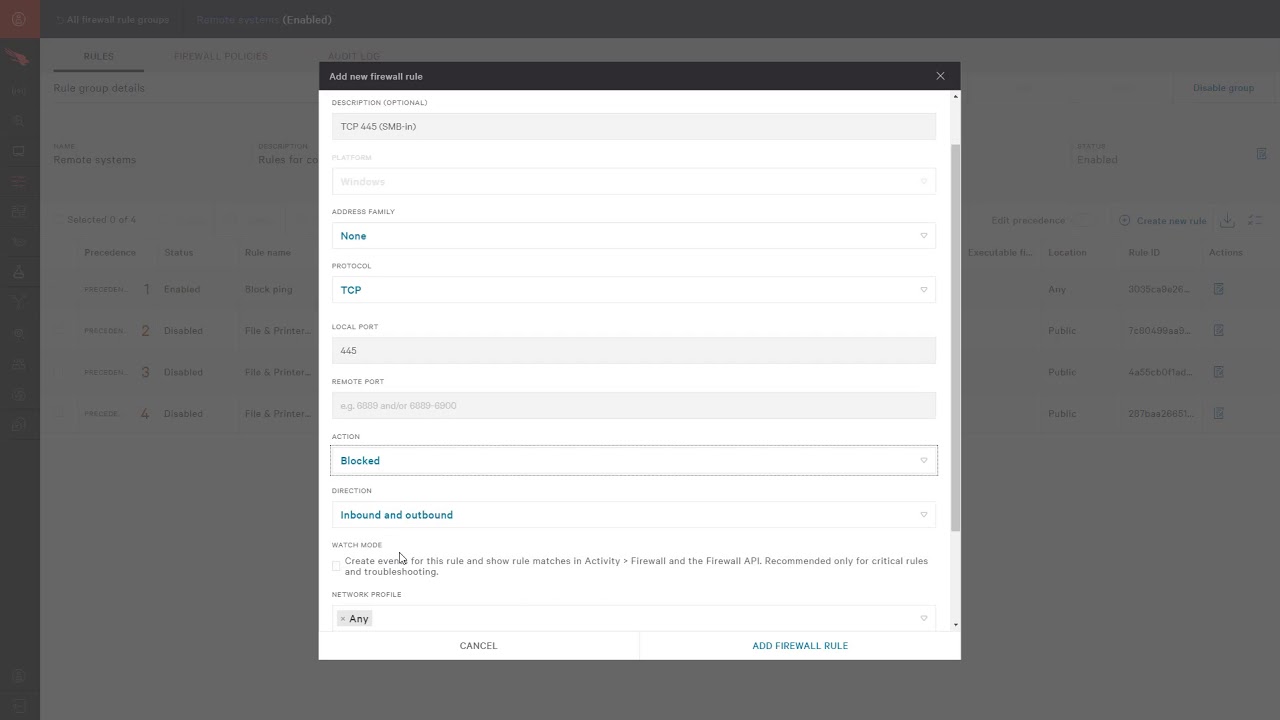This screenshot has height=720, width=1280.
Task: Open the Action dropdown showing Blocked
Action: coord(634,461)
